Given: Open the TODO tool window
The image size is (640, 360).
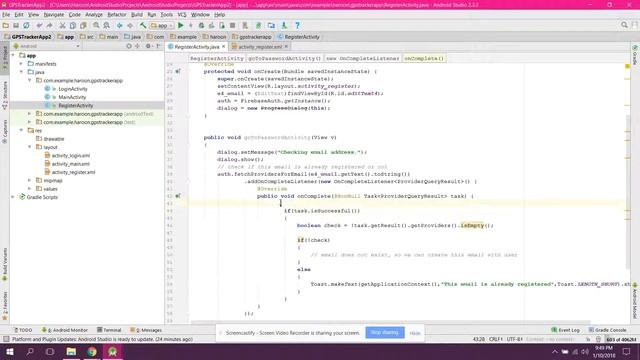Looking at the screenshot, I should 23,330.
